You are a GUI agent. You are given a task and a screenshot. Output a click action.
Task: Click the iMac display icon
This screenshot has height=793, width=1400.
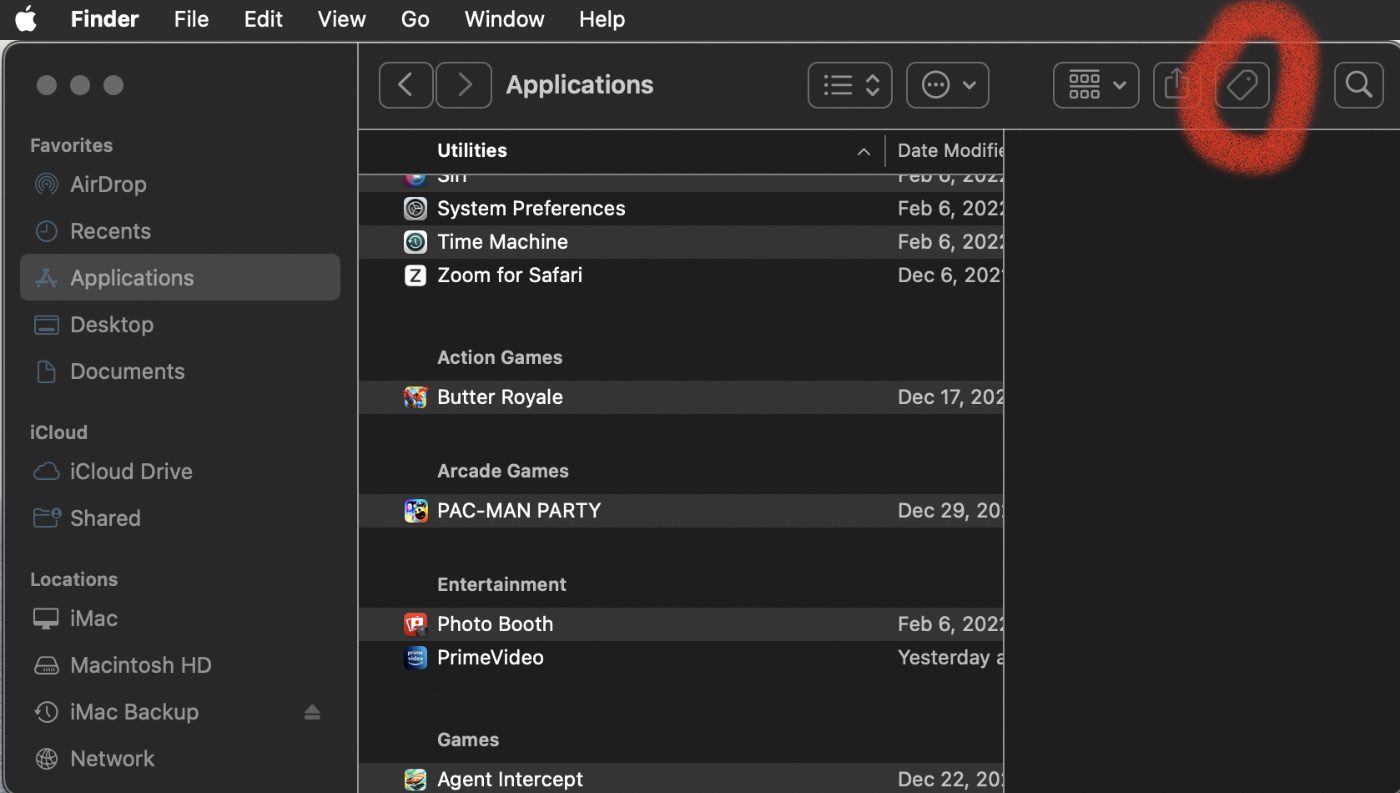tap(46, 619)
